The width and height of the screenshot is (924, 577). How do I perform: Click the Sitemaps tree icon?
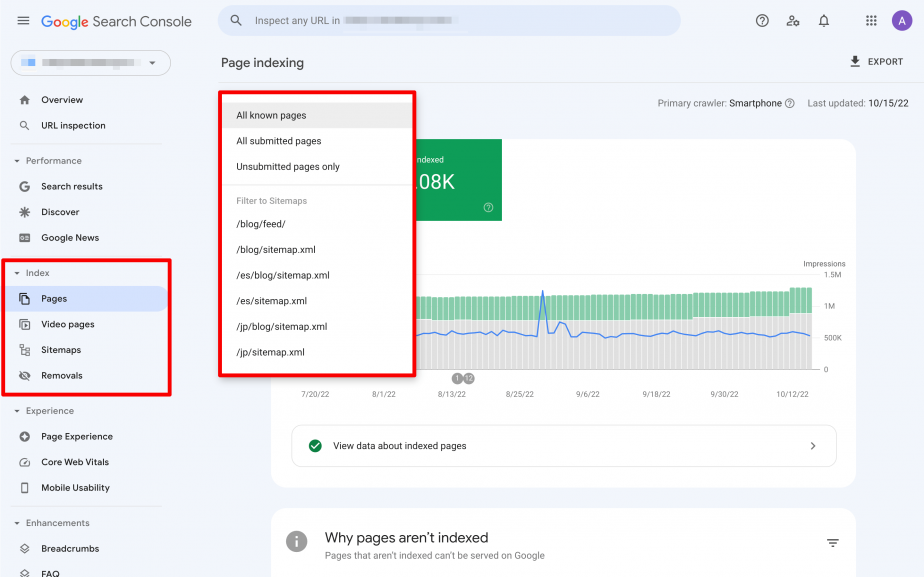(24, 350)
